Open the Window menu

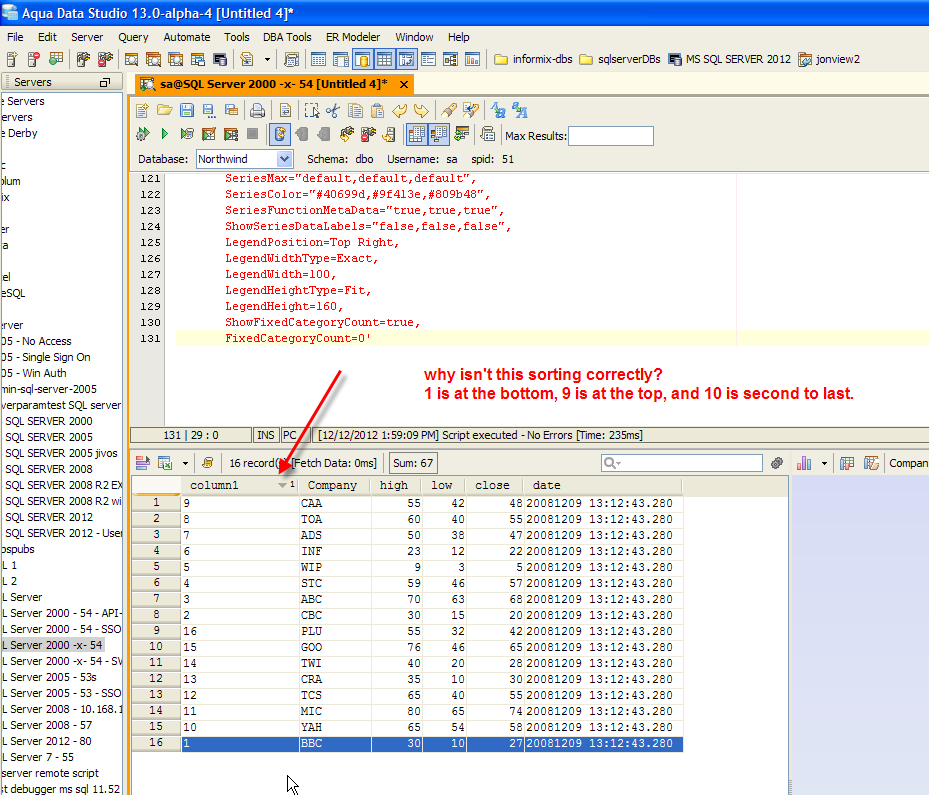coord(414,37)
